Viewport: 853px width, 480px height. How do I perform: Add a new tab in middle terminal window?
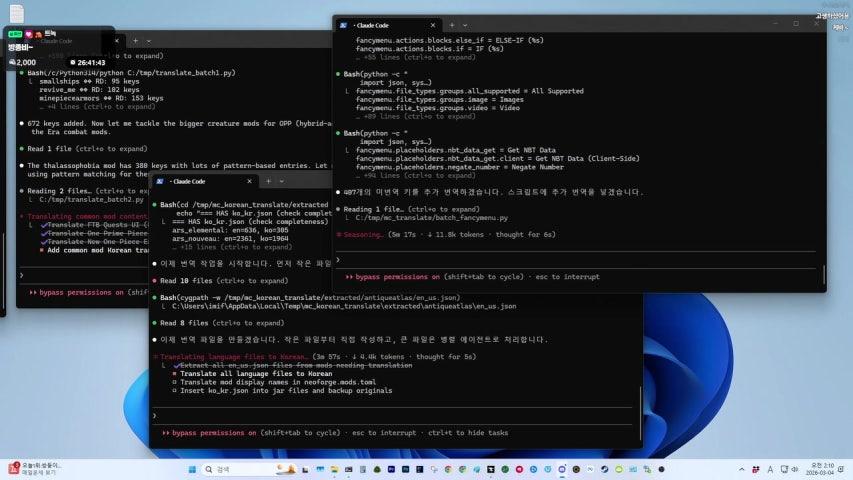tap(268, 181)
